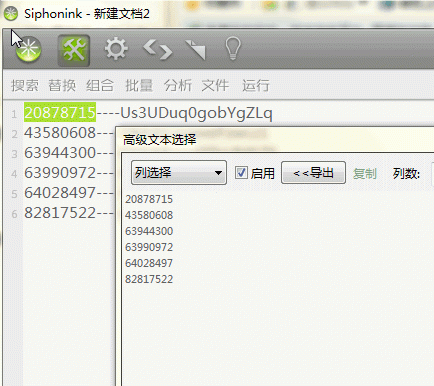Viewport: 434px width, 386px height.
Task: Click 63990972 in the dialog result list
Action: tap(149, 247)
